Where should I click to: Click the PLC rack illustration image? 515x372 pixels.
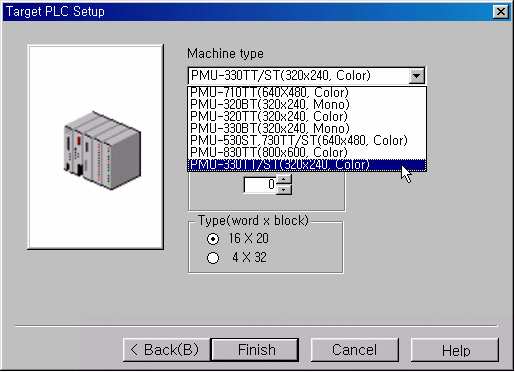pos(102,150)
